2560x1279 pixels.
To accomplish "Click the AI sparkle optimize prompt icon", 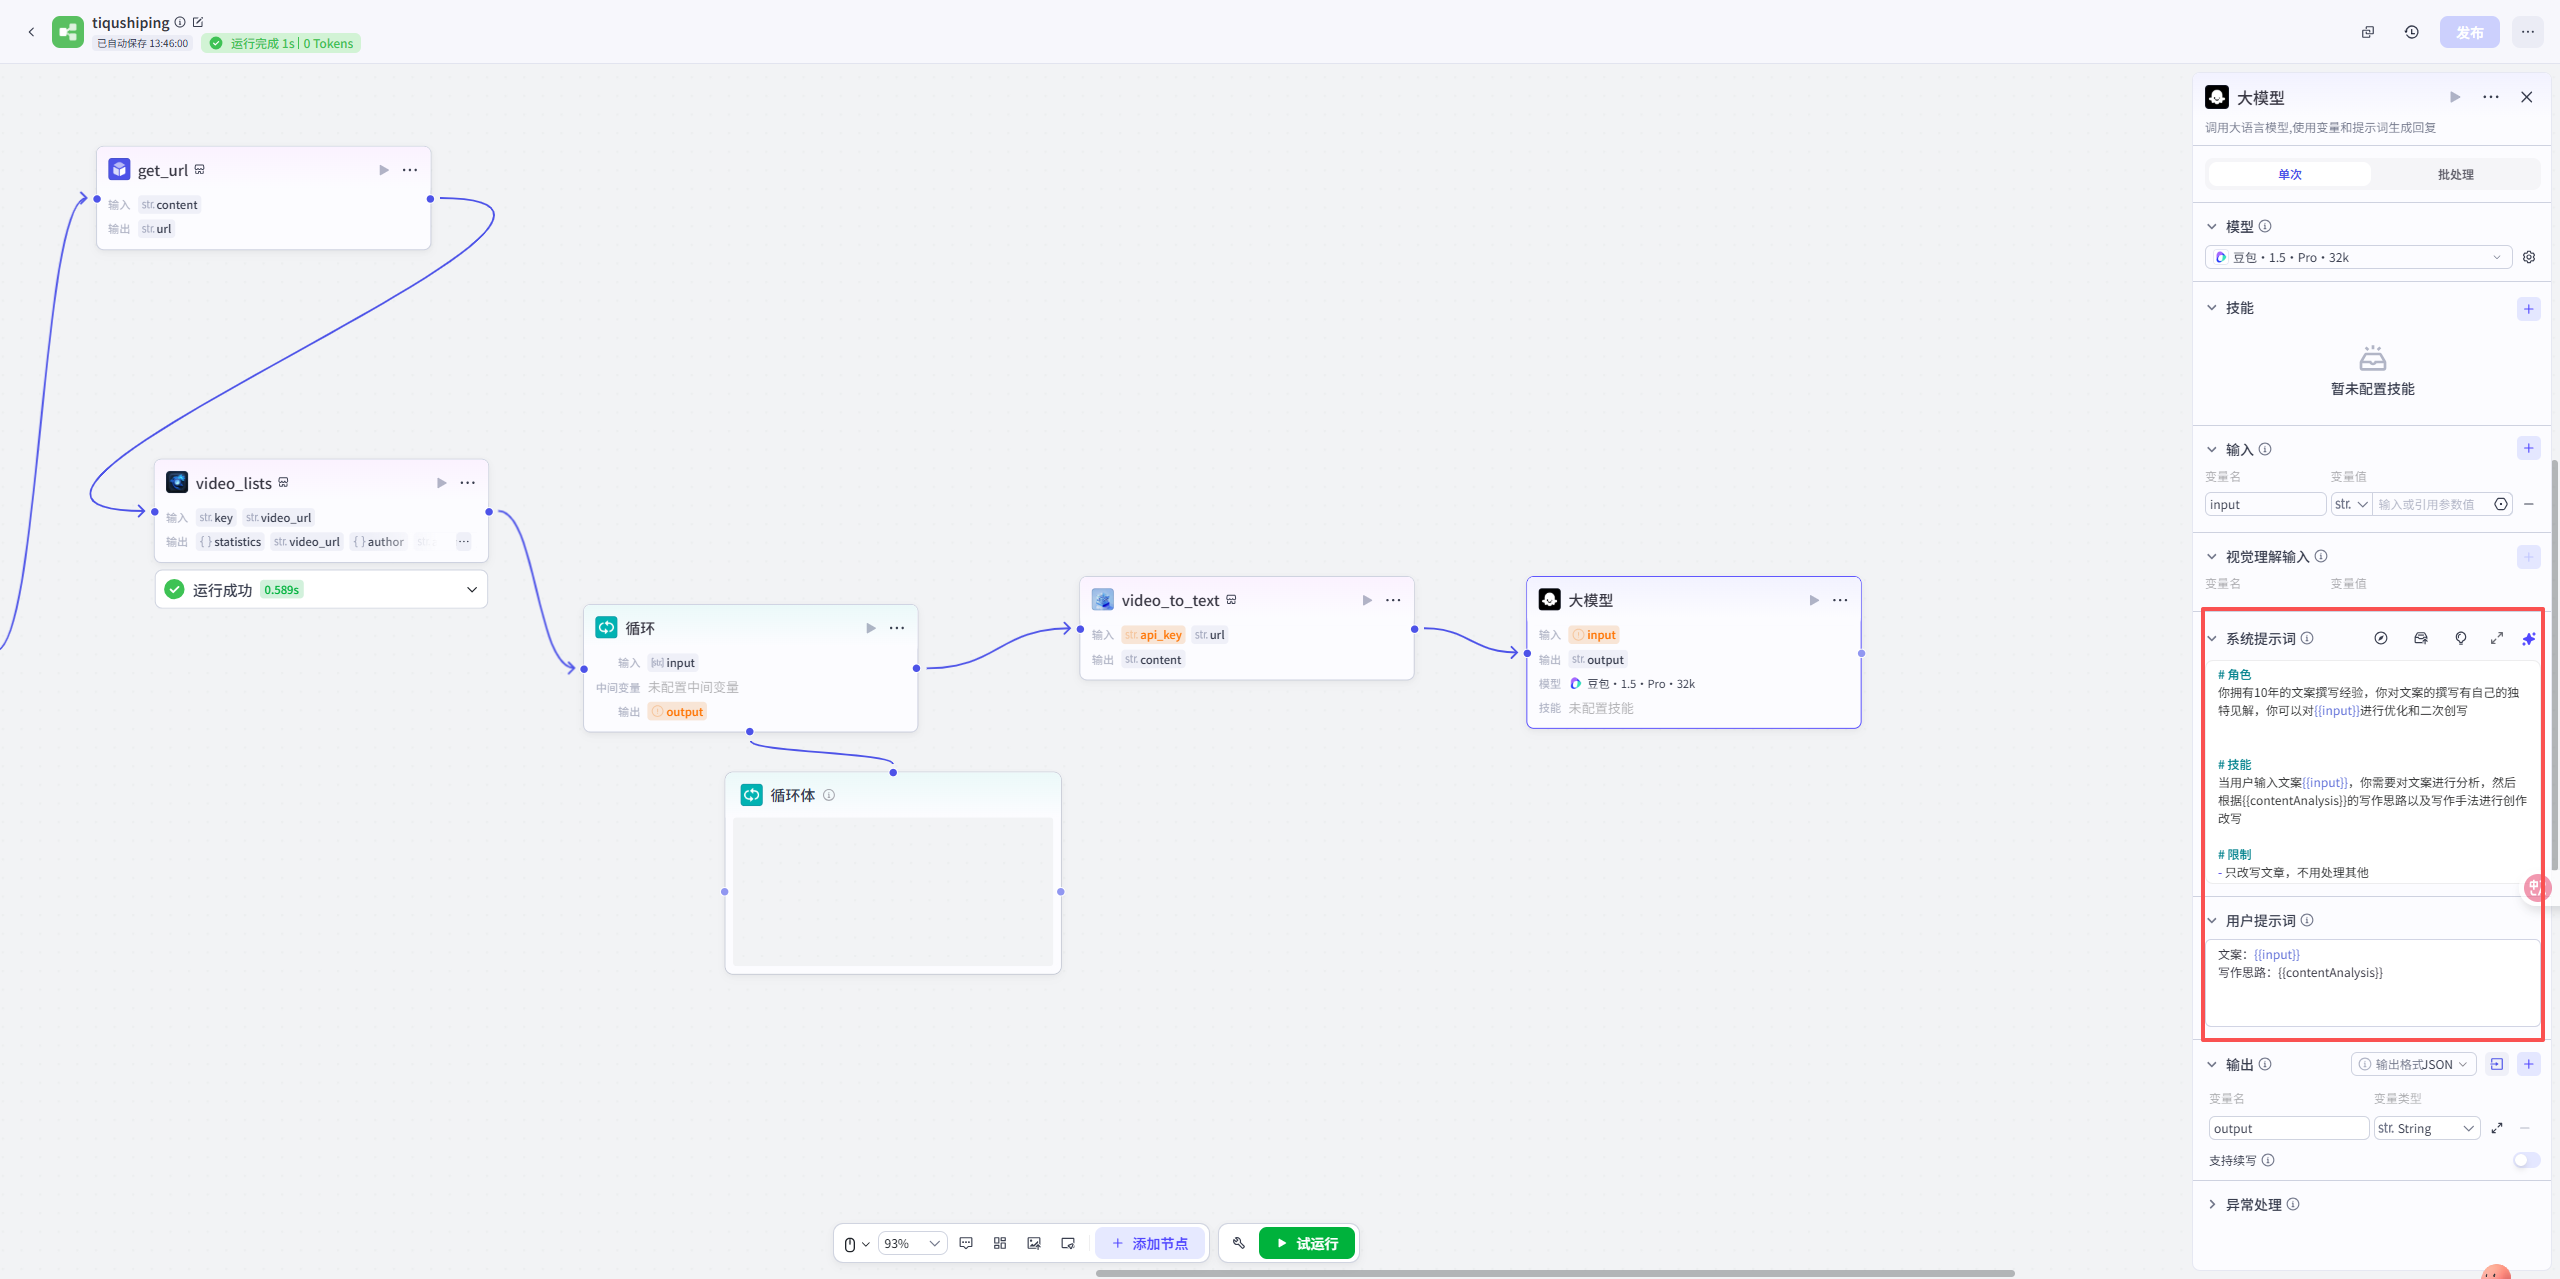I will pos(2528,638).
